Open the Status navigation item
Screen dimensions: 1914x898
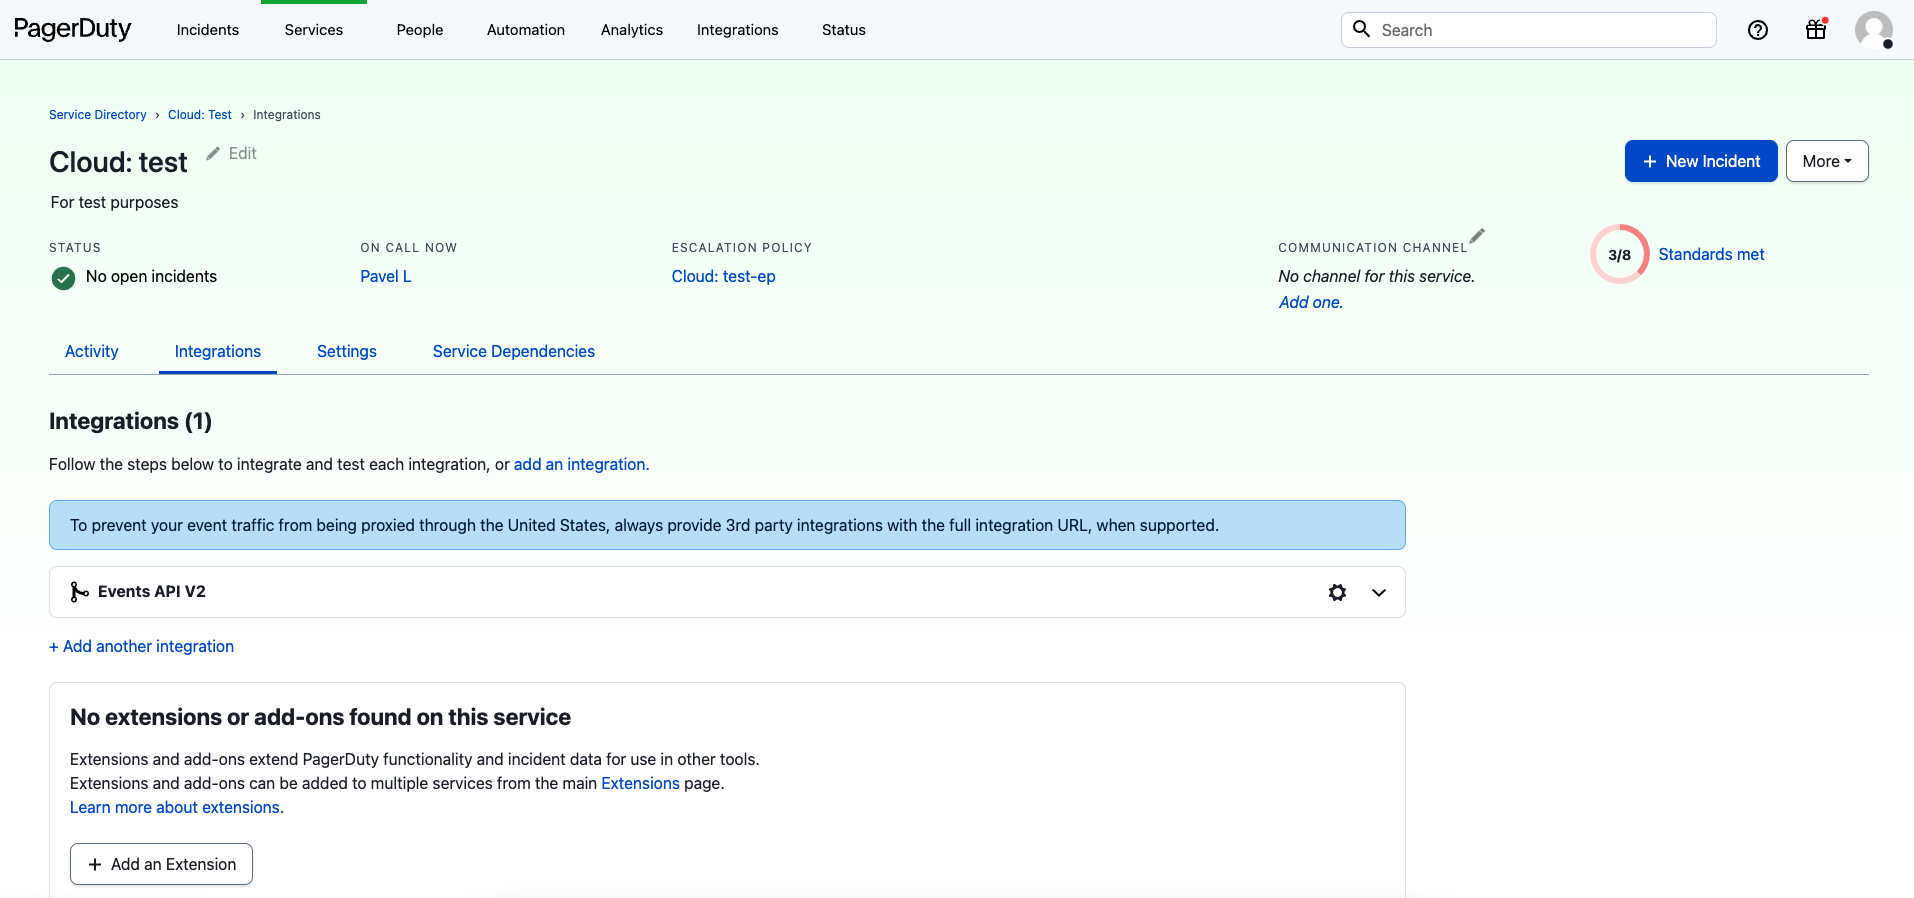point(844,30)
